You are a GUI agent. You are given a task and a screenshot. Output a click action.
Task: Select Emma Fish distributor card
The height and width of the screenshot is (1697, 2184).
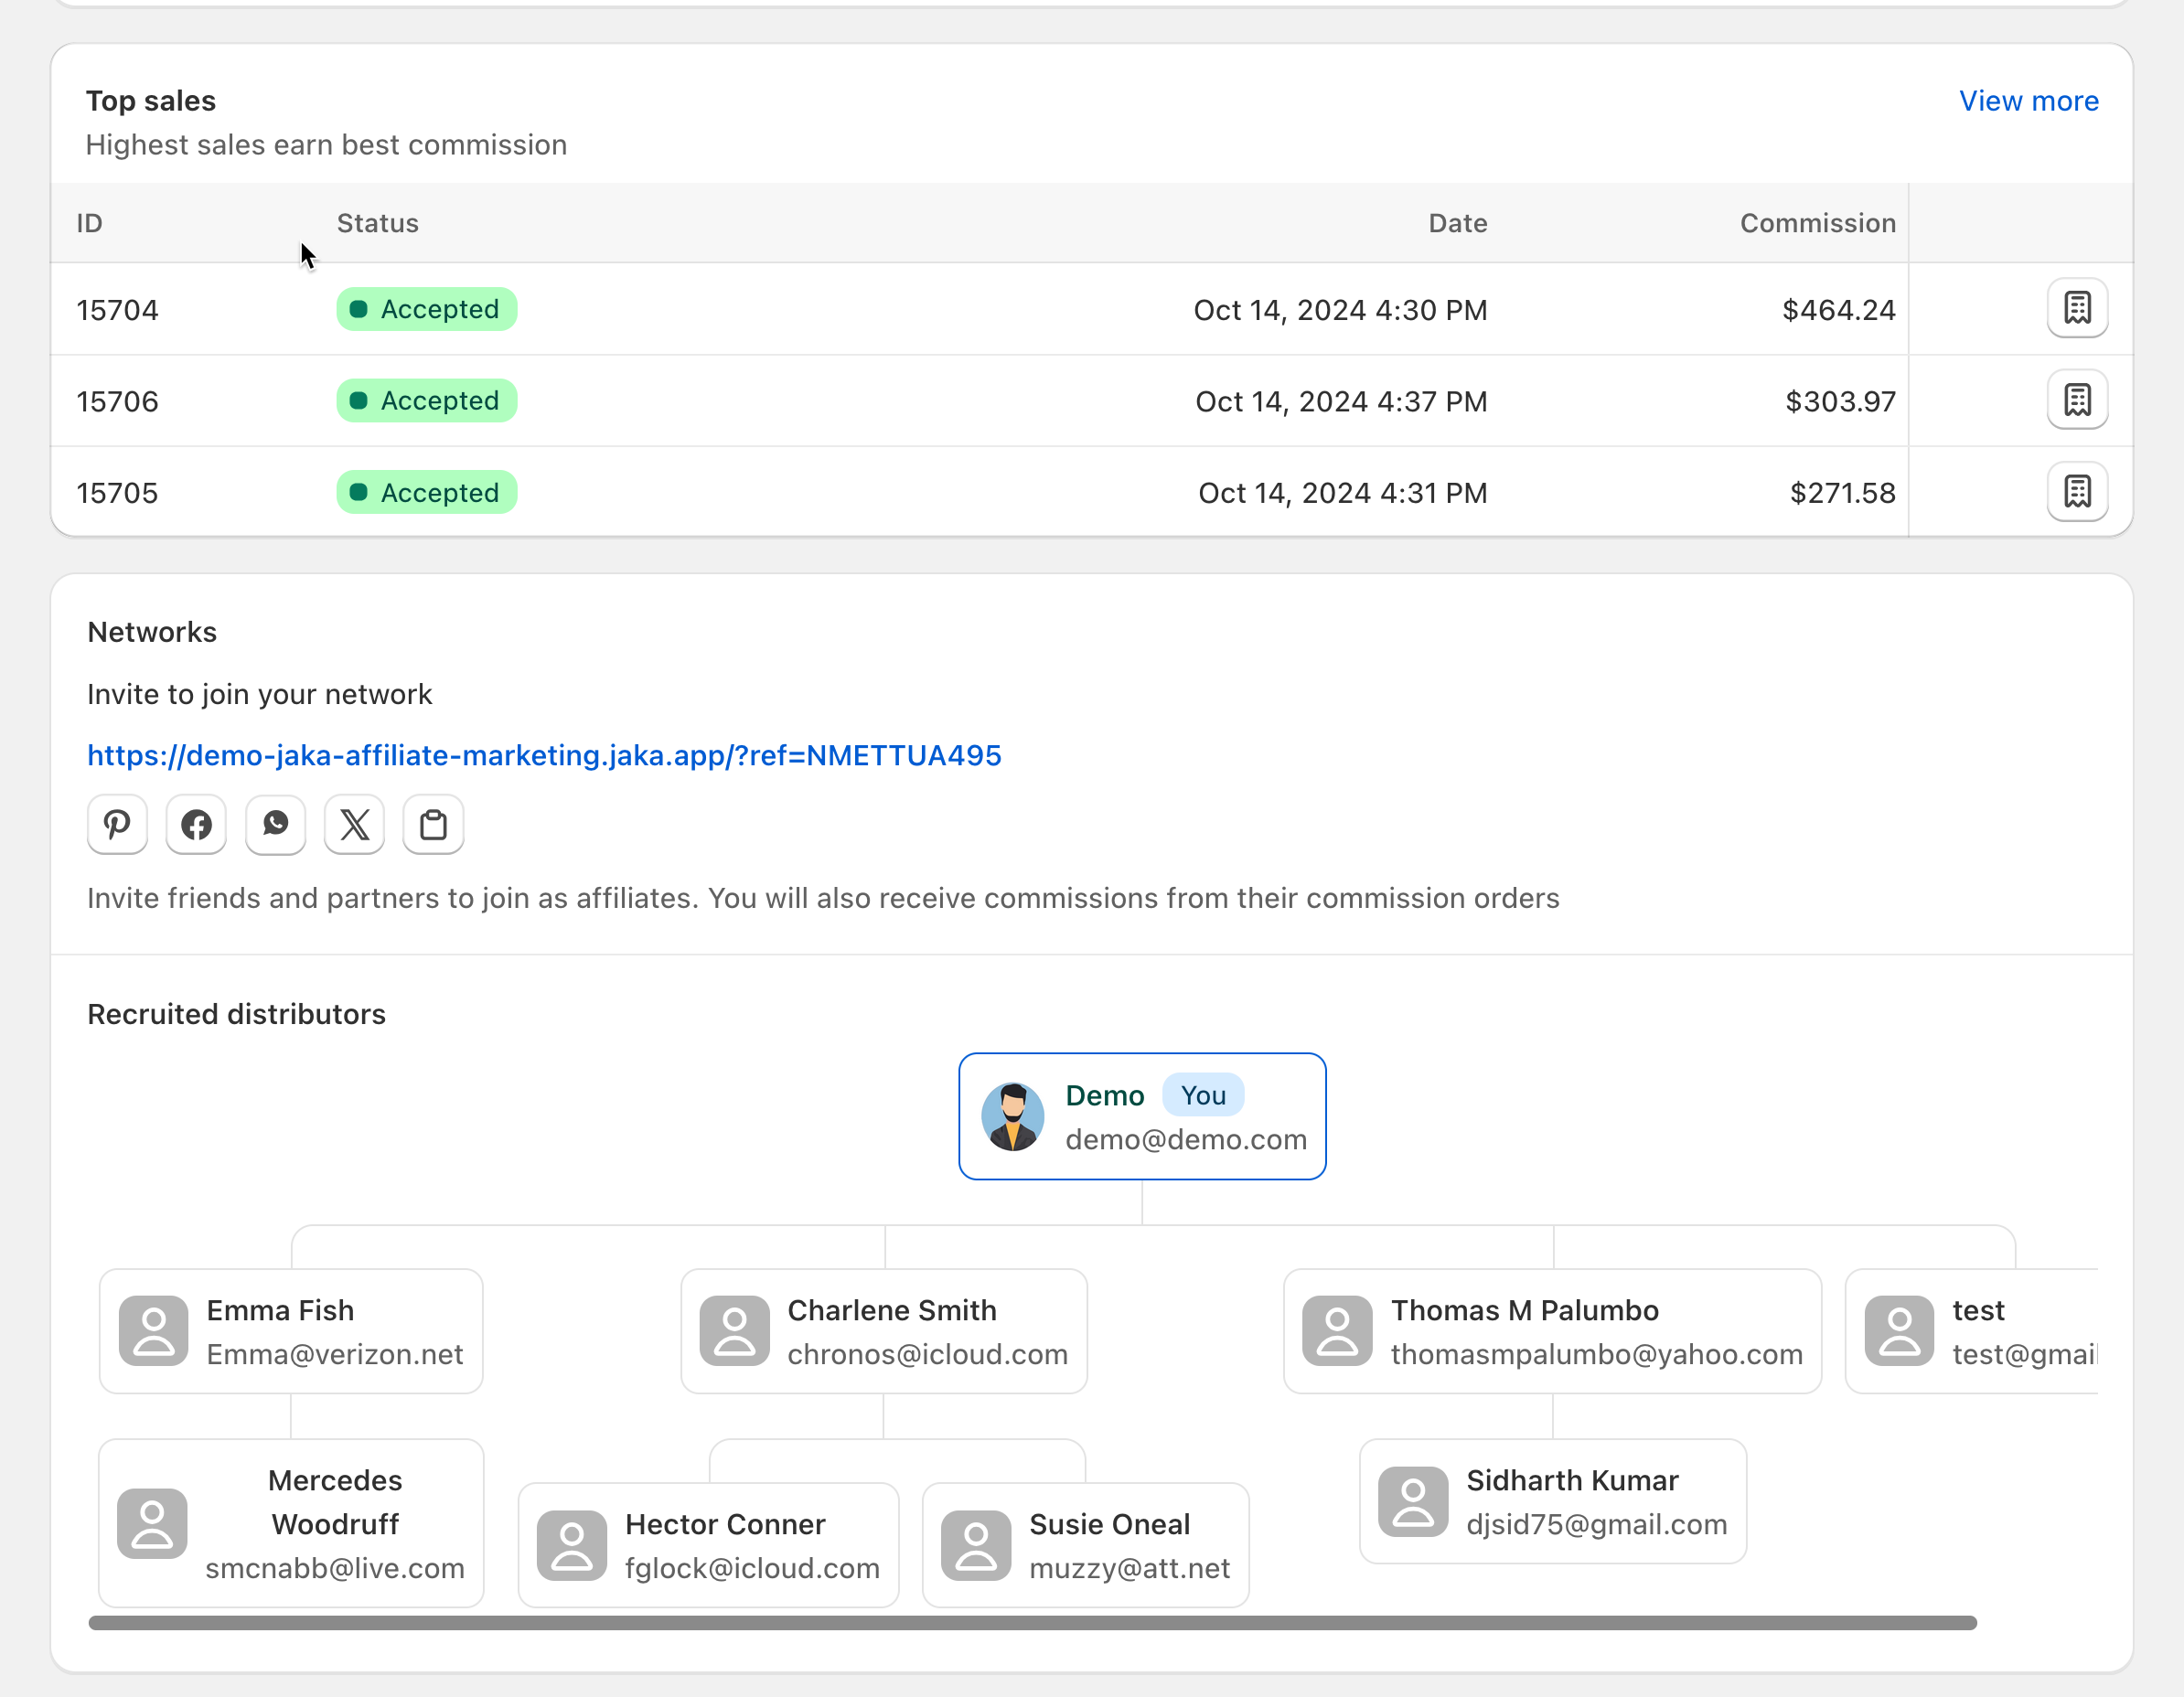point(291,1331)
